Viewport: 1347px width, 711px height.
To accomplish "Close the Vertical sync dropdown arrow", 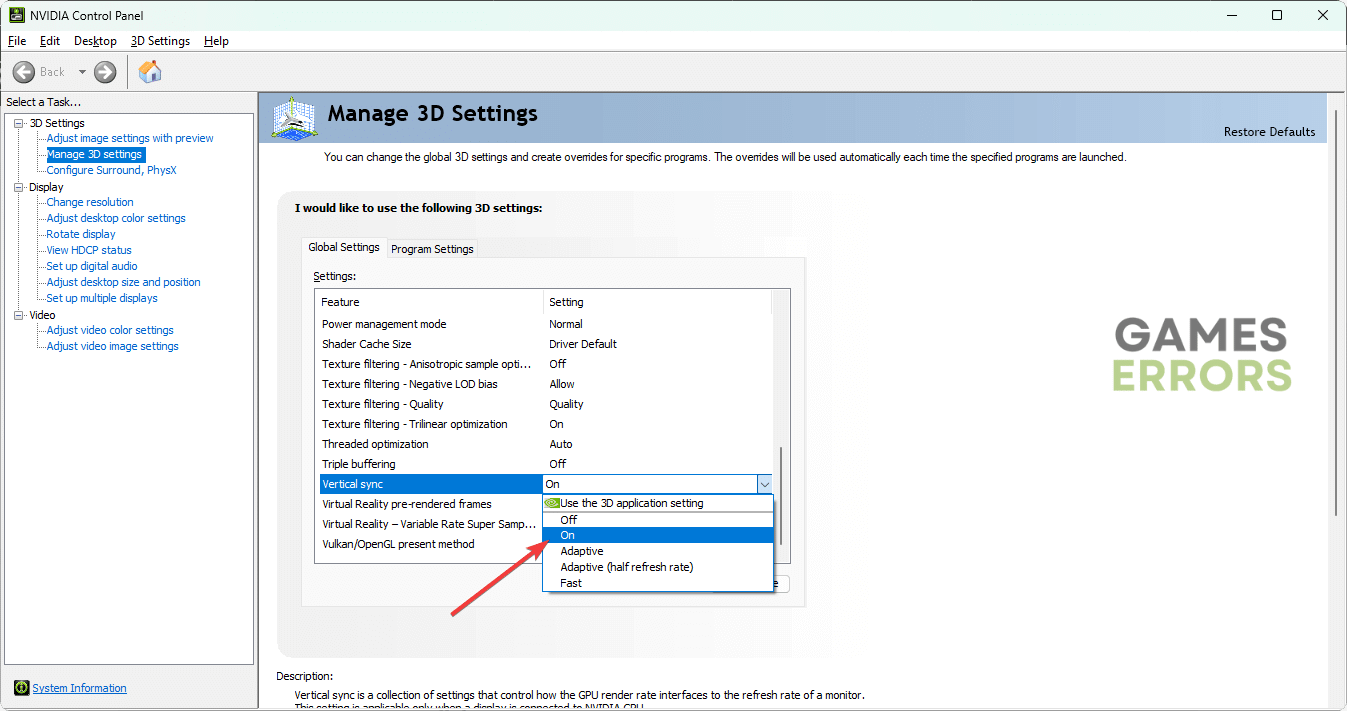I will [x=764, y=484].
